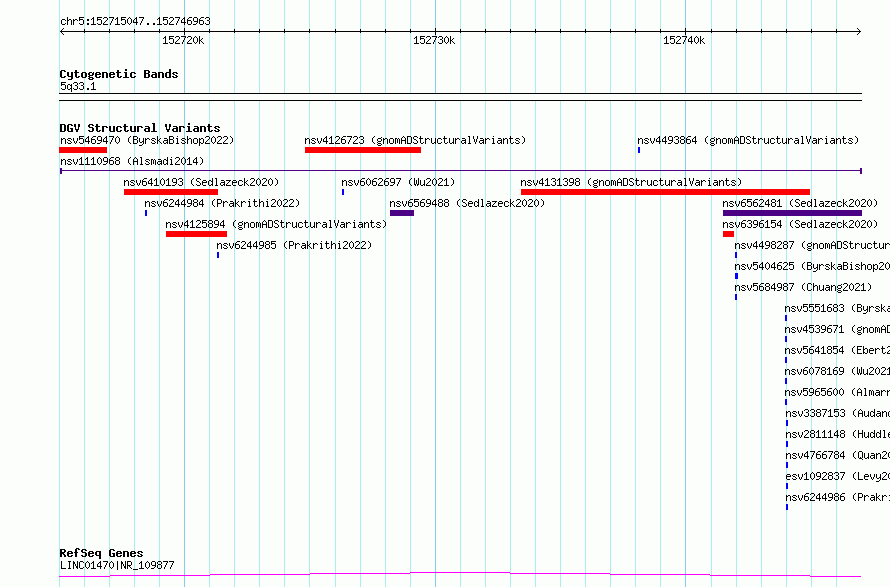Open nsv6062697 (Wu2021) label

398,182
